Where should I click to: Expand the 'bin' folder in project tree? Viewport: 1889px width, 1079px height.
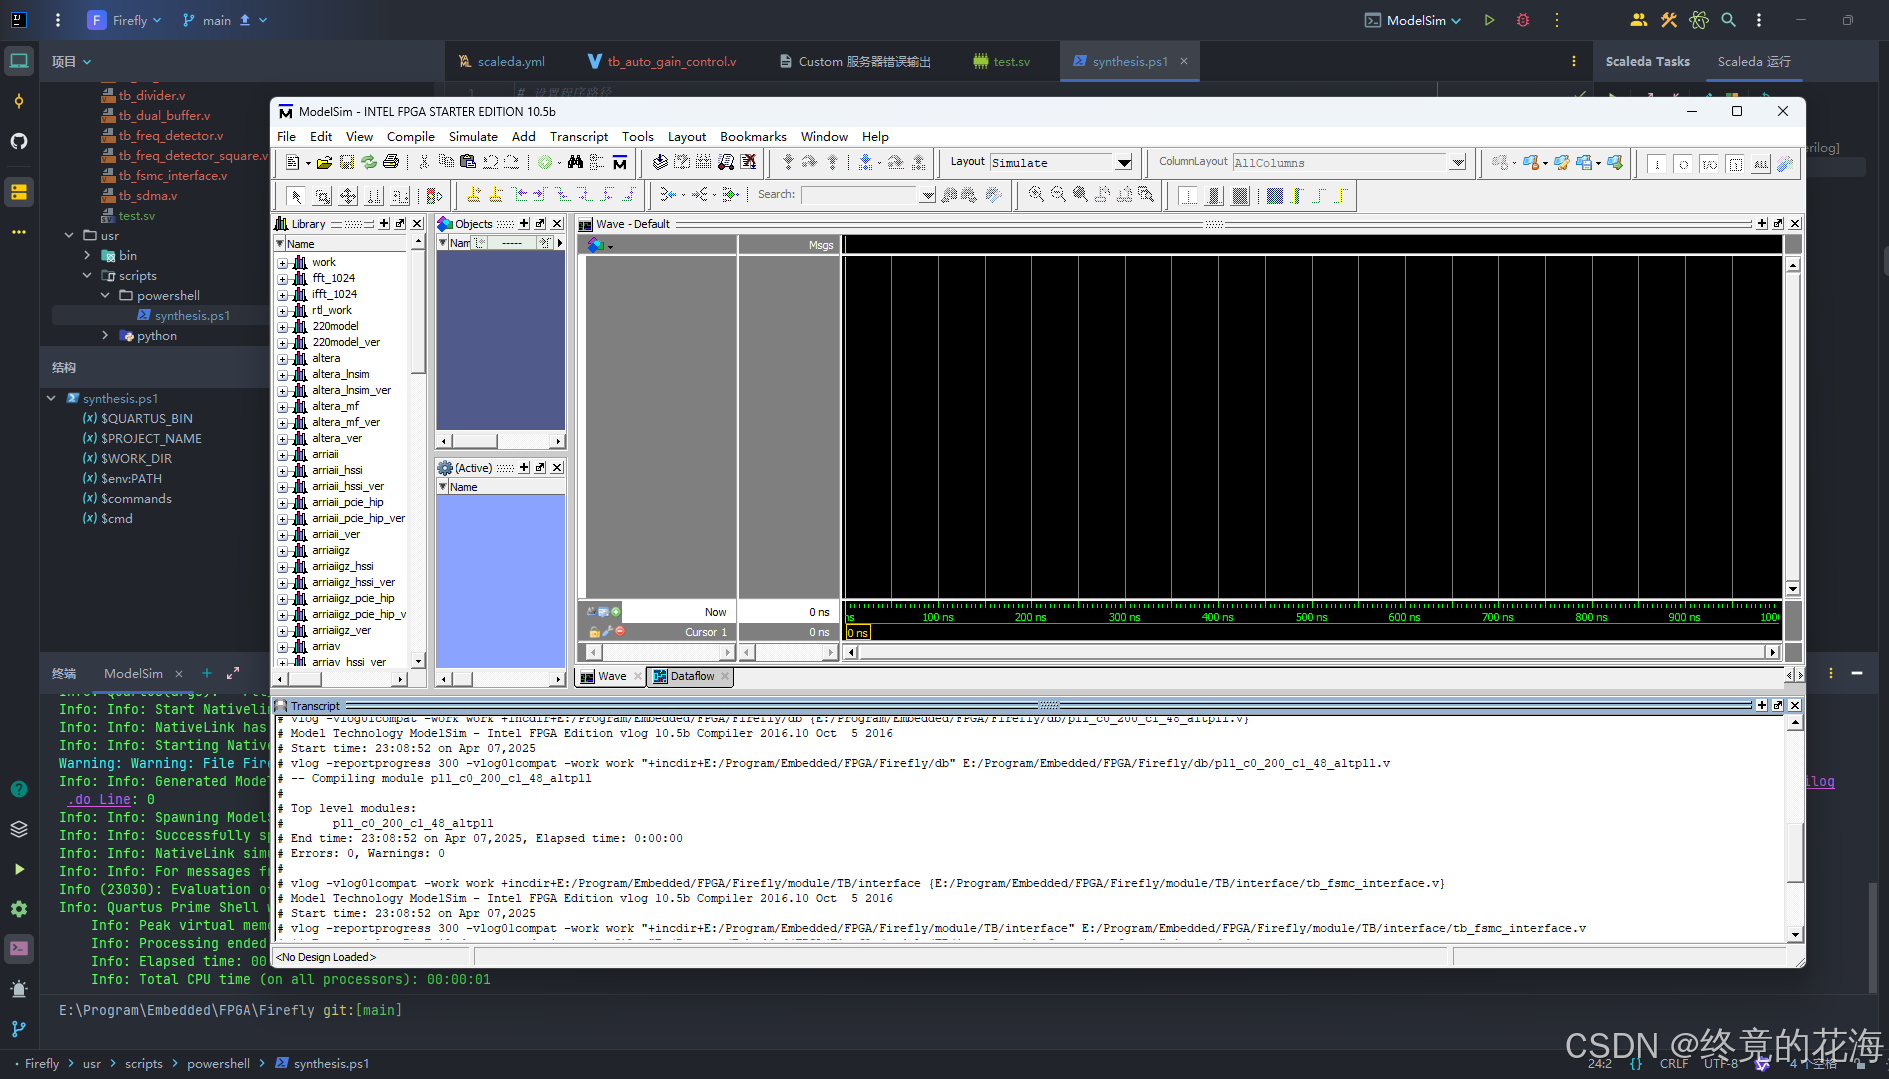click(87, 256)
